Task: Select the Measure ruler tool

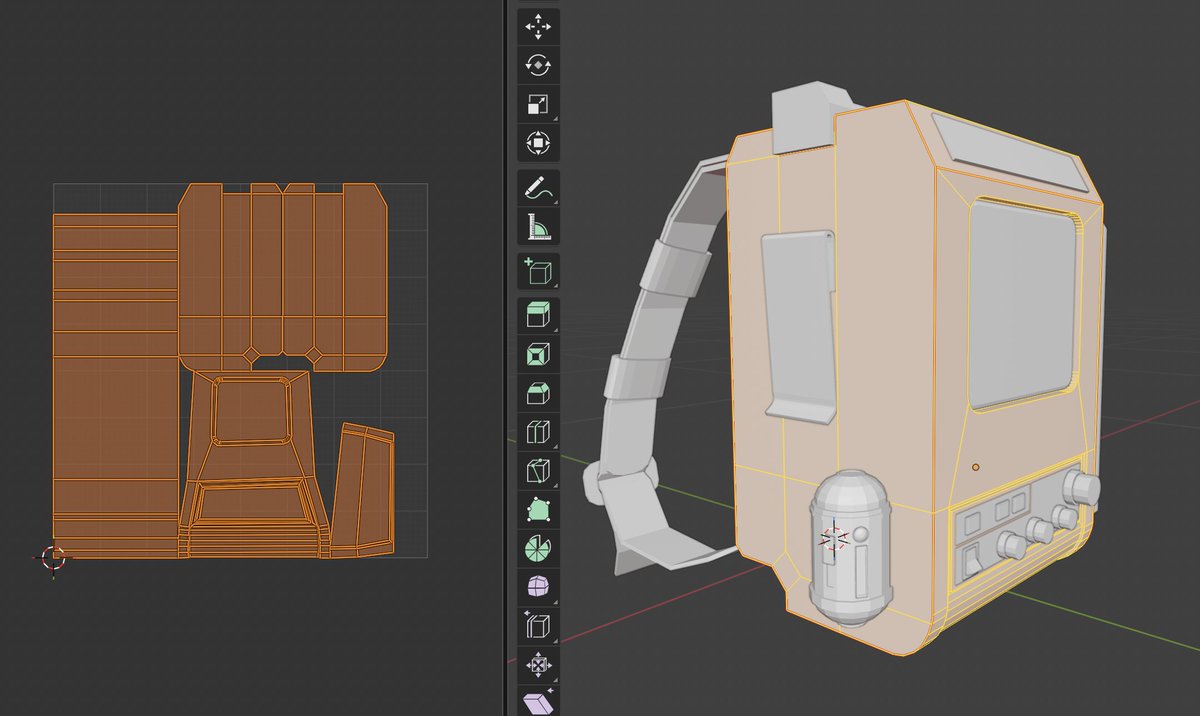Action: click(538, 227)
